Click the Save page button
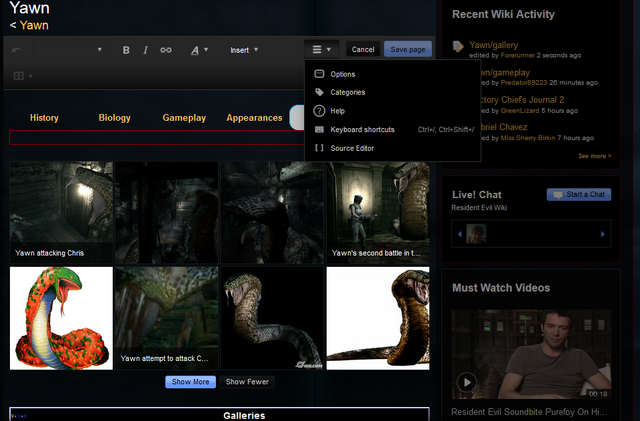The width and height of the screenshot is (640, 421). (x=408, y=49)
